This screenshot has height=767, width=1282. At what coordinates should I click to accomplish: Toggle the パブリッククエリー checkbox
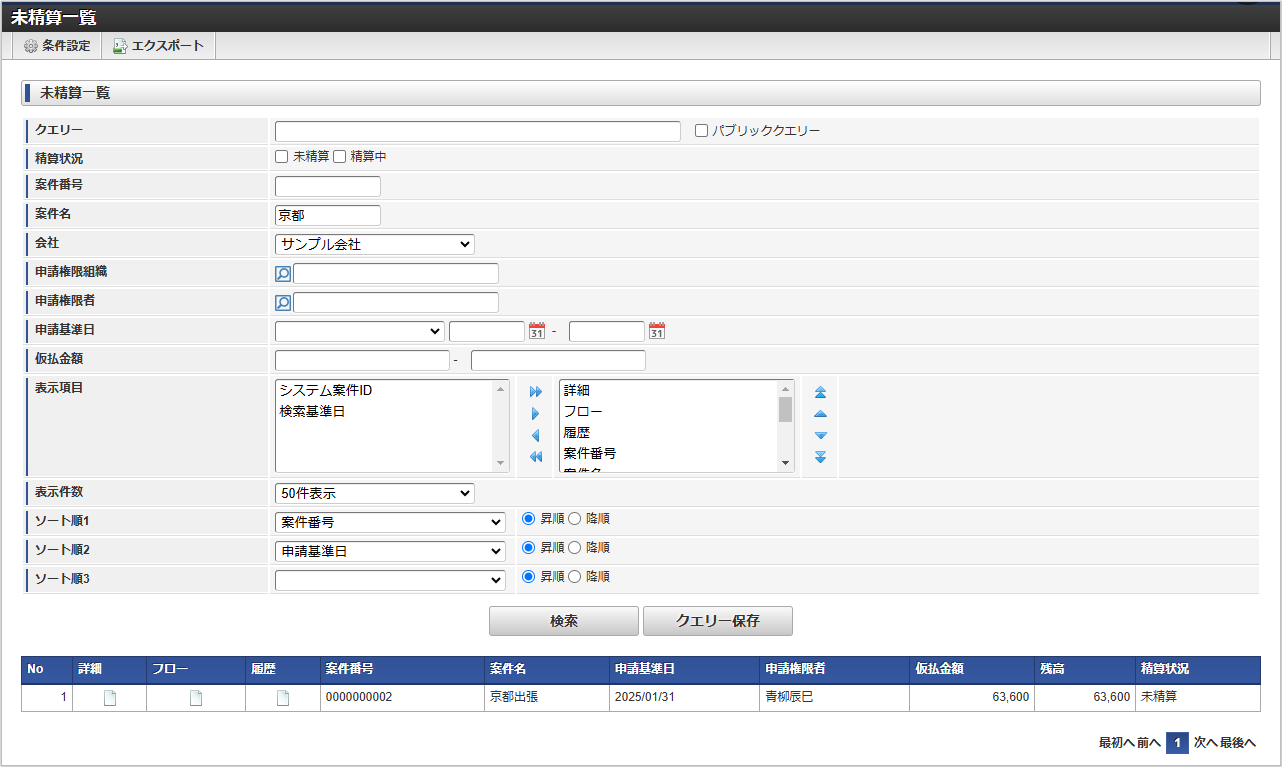[x=700, y=130]
